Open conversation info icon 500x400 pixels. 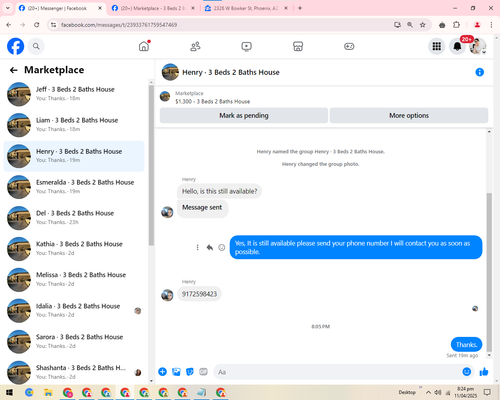click(x=479, y=72)
